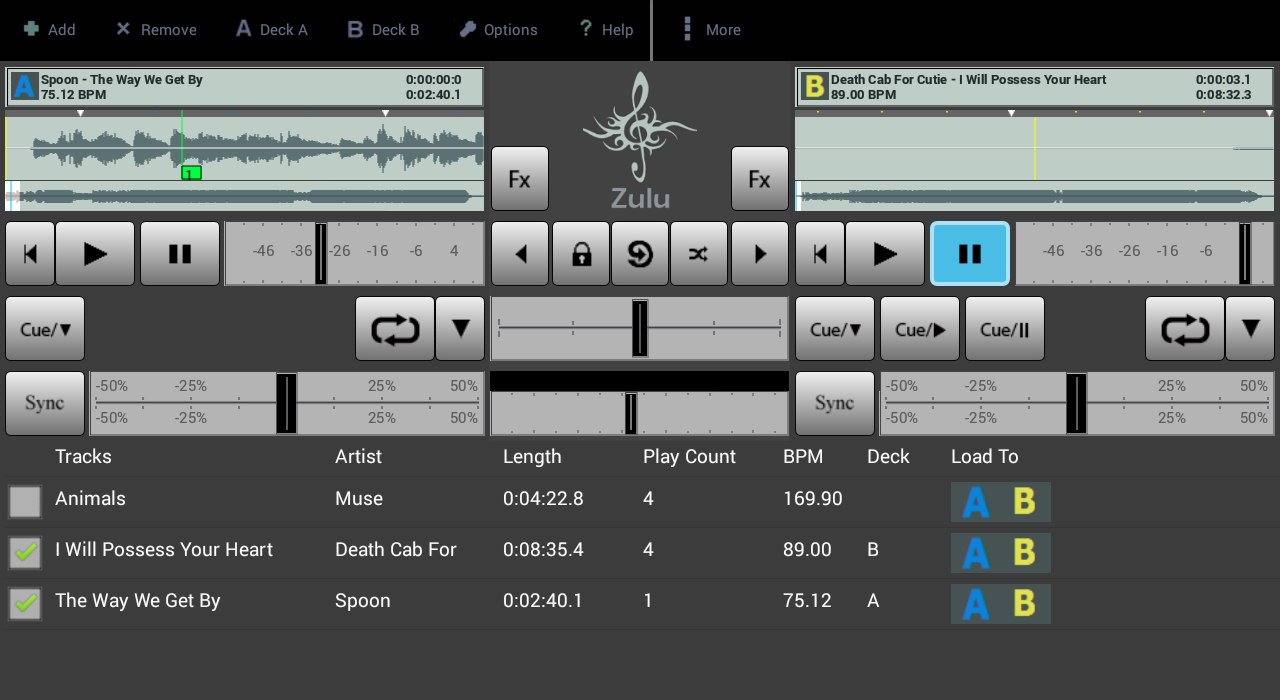Enable looping on Deck A
Image resolution: width=1280 pixels, height=700 pixels.
pos(394,328)
